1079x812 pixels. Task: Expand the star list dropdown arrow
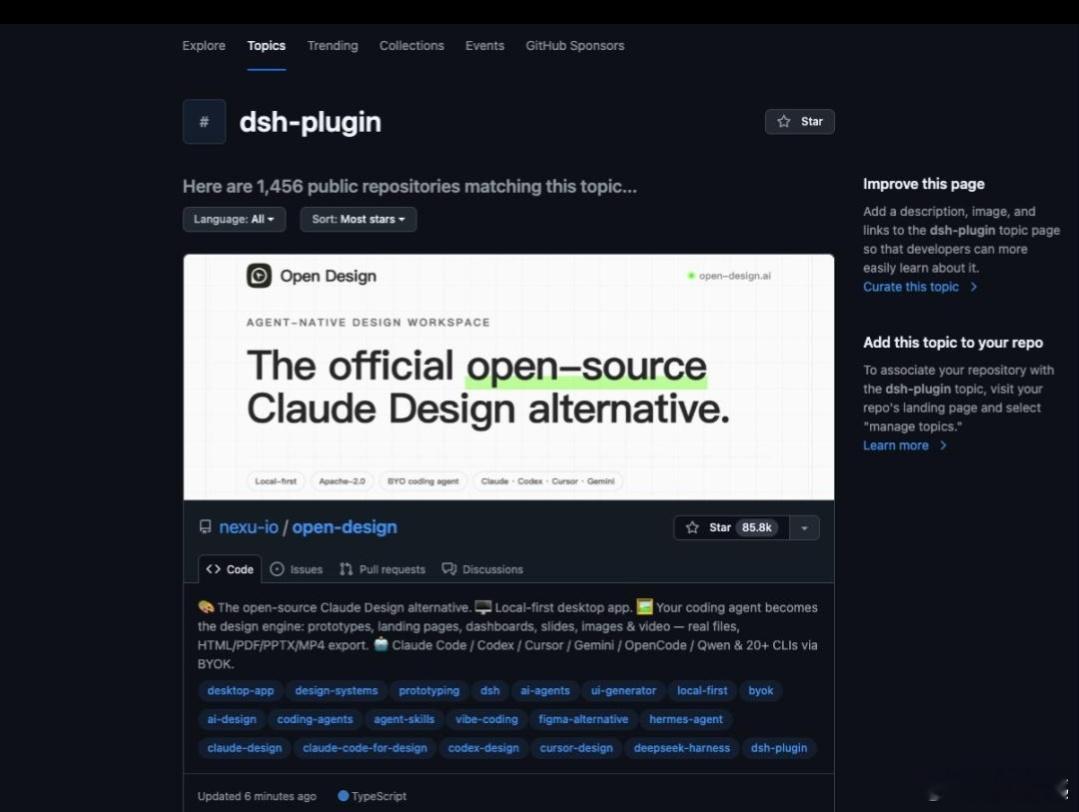pos(804,528)
